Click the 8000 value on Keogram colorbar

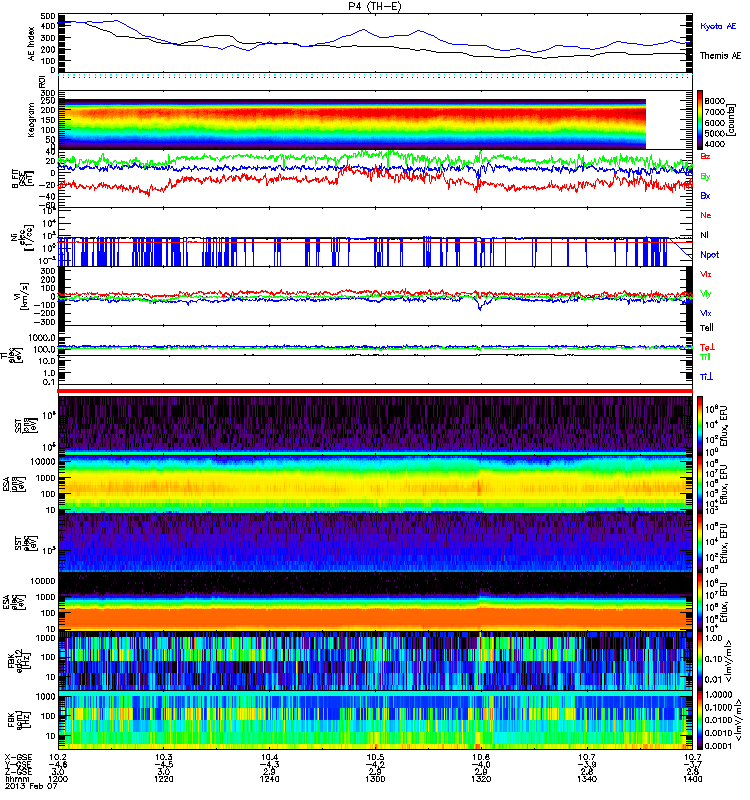[x=715, y=102]
